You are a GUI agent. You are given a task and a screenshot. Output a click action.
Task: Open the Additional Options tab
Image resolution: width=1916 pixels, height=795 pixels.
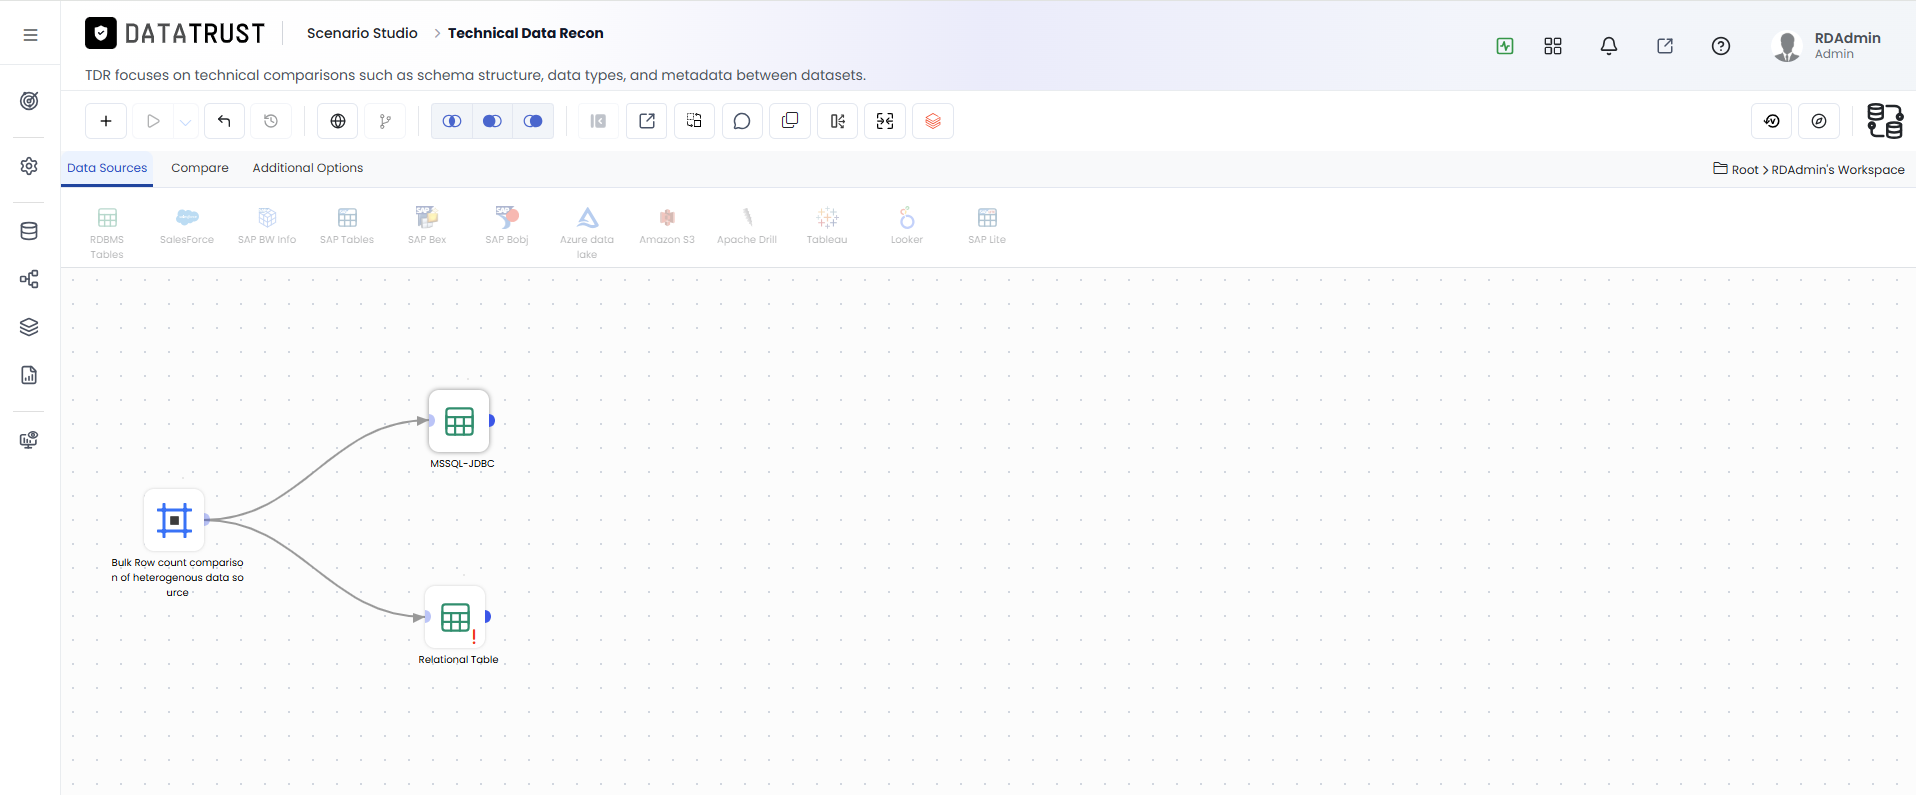[x=308, y=168]
